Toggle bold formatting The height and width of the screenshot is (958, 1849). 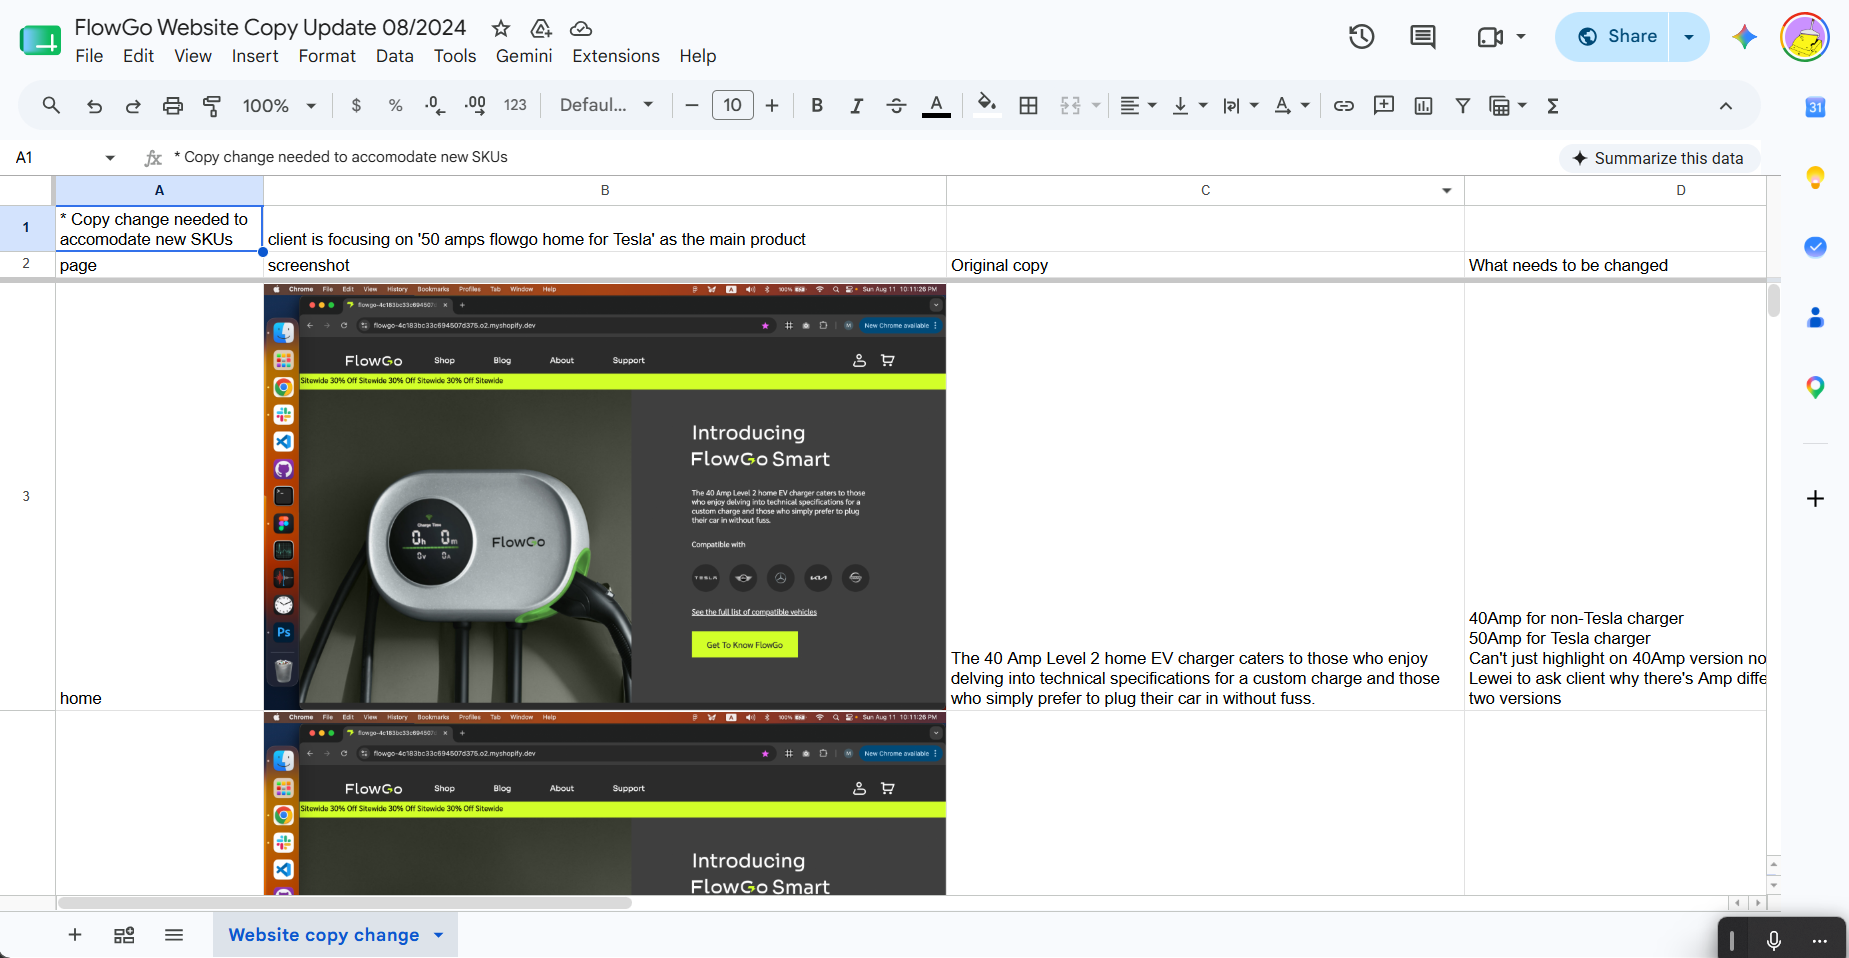[817, 105]
